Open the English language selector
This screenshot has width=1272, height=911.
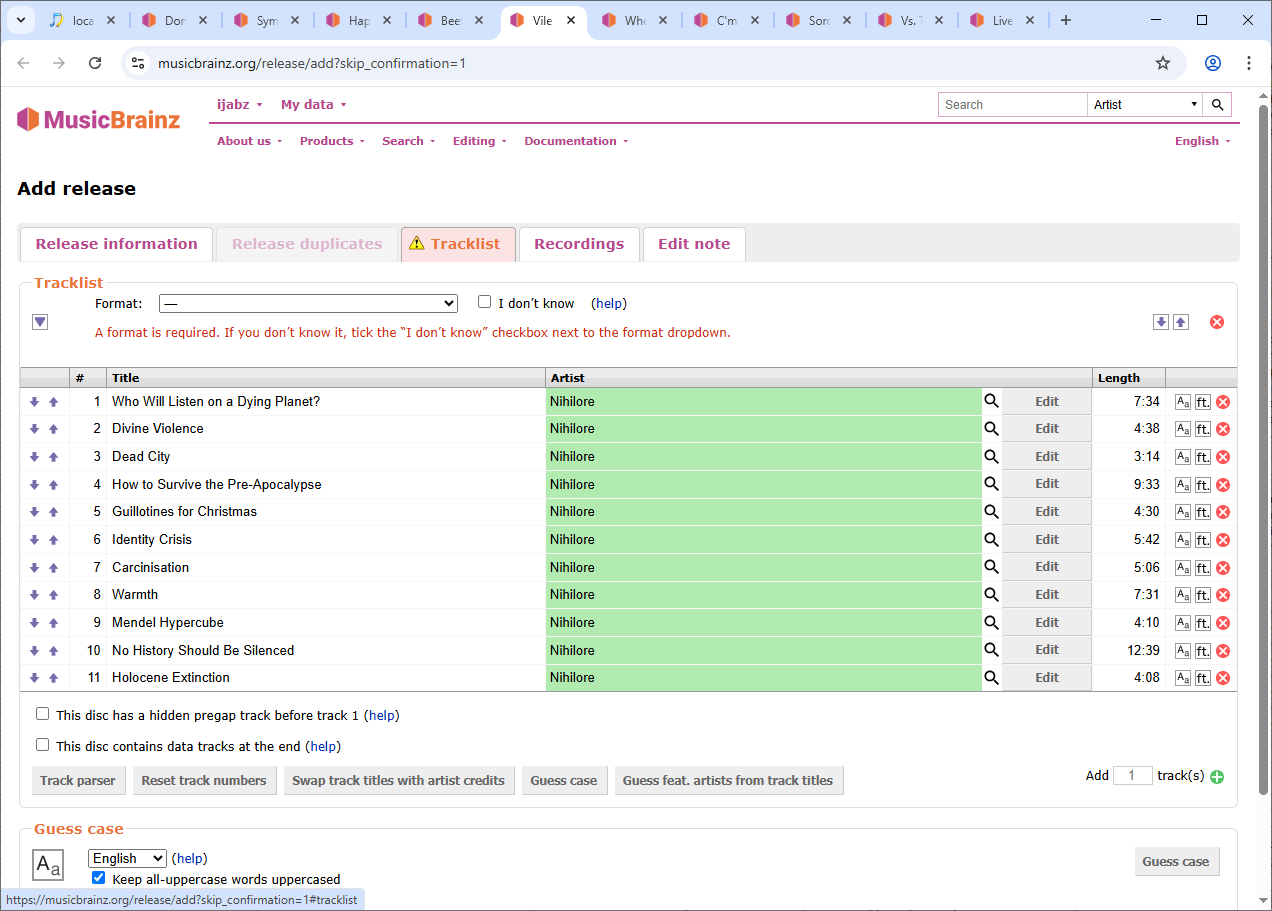[x=1203, y=141]
